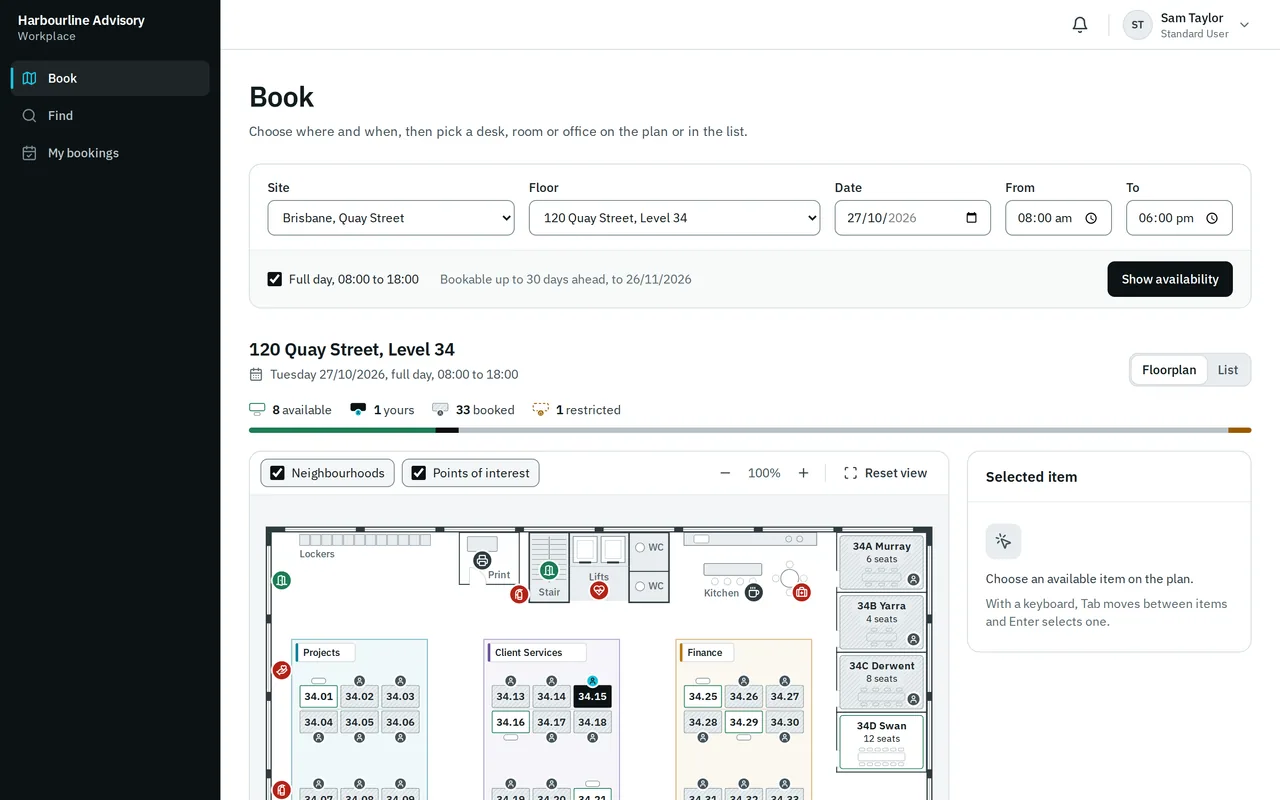
Task: Go to Find in sidebar
Action: coord(110,116)
